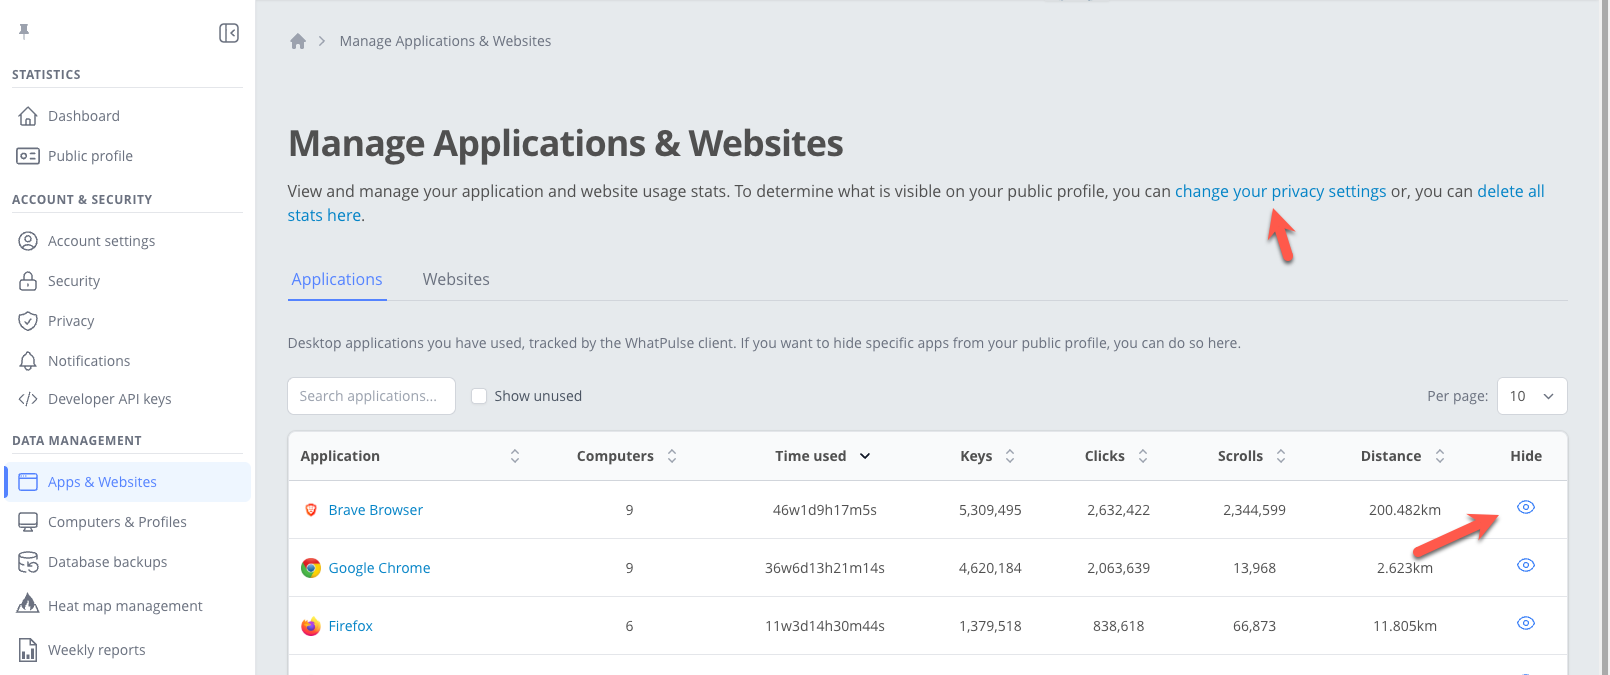Click the Public profile card icon
The height and width of the screenshot is (675, 1610).
click(28, 156)
